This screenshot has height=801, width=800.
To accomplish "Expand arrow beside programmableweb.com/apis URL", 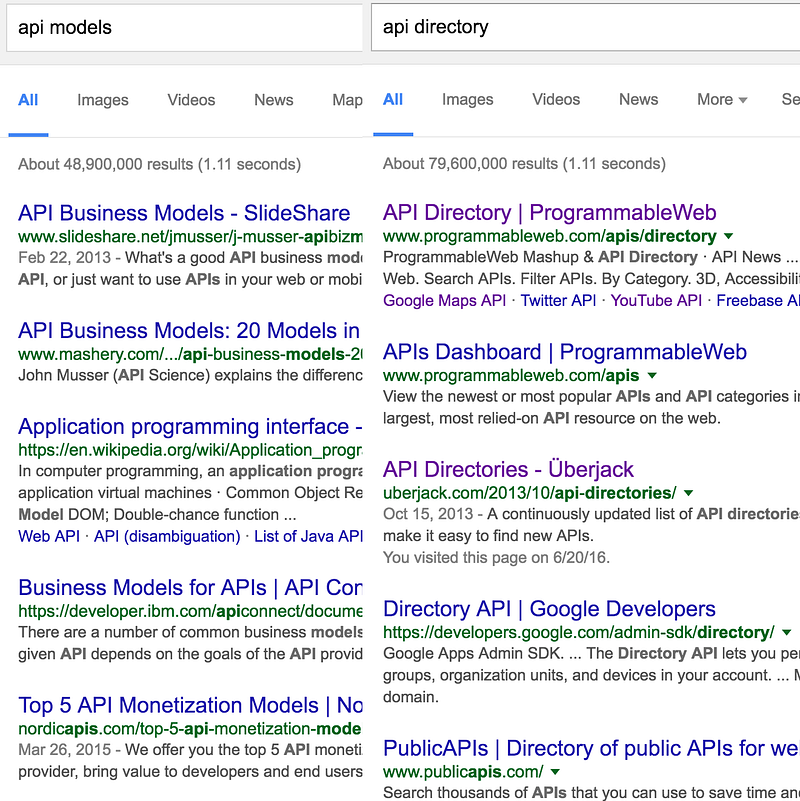I will click(x=652, y=376).
